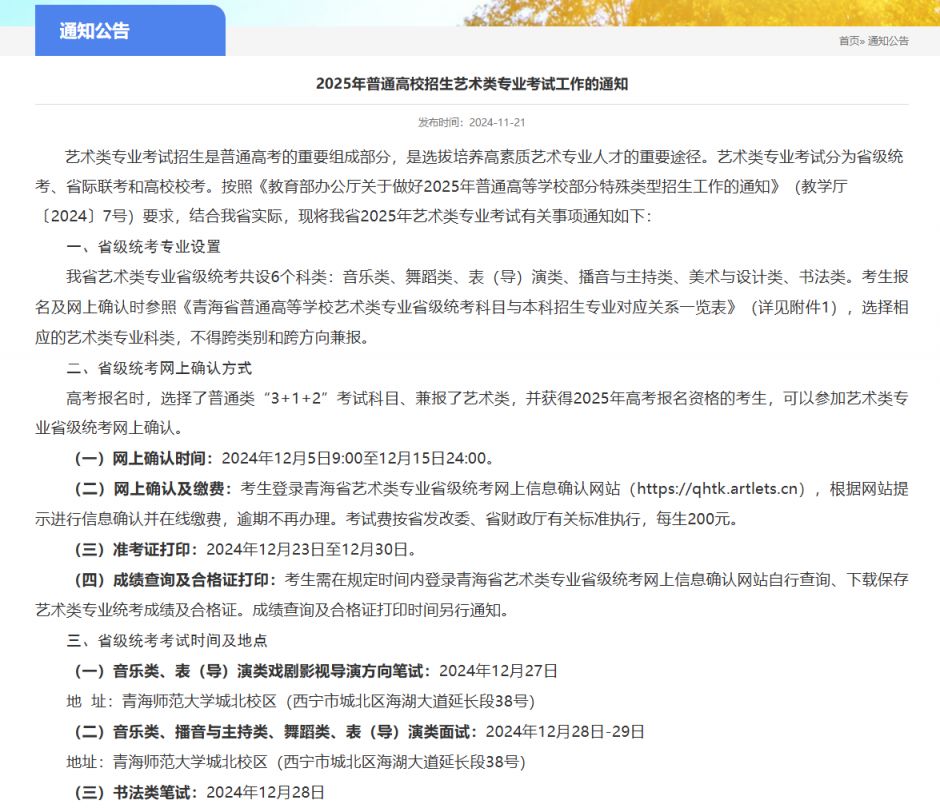940x812 pixels.
Task: Click the yellow banner image at the top
Action: click(700, 12)
